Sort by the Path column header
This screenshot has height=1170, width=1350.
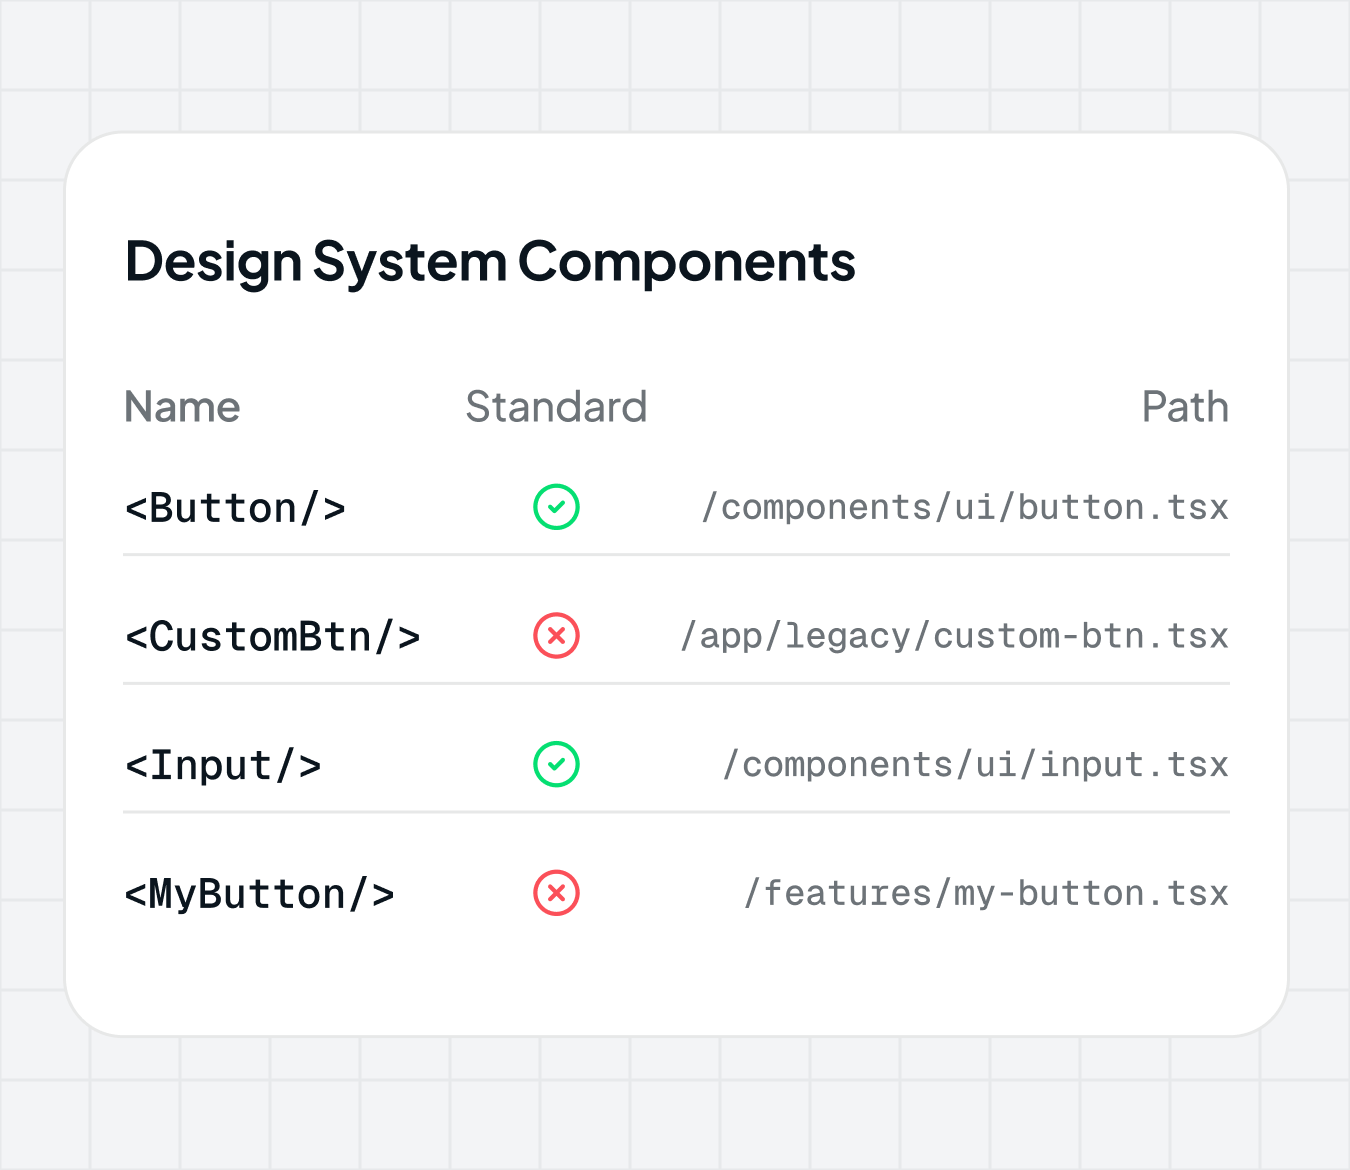click(1185, 407)
